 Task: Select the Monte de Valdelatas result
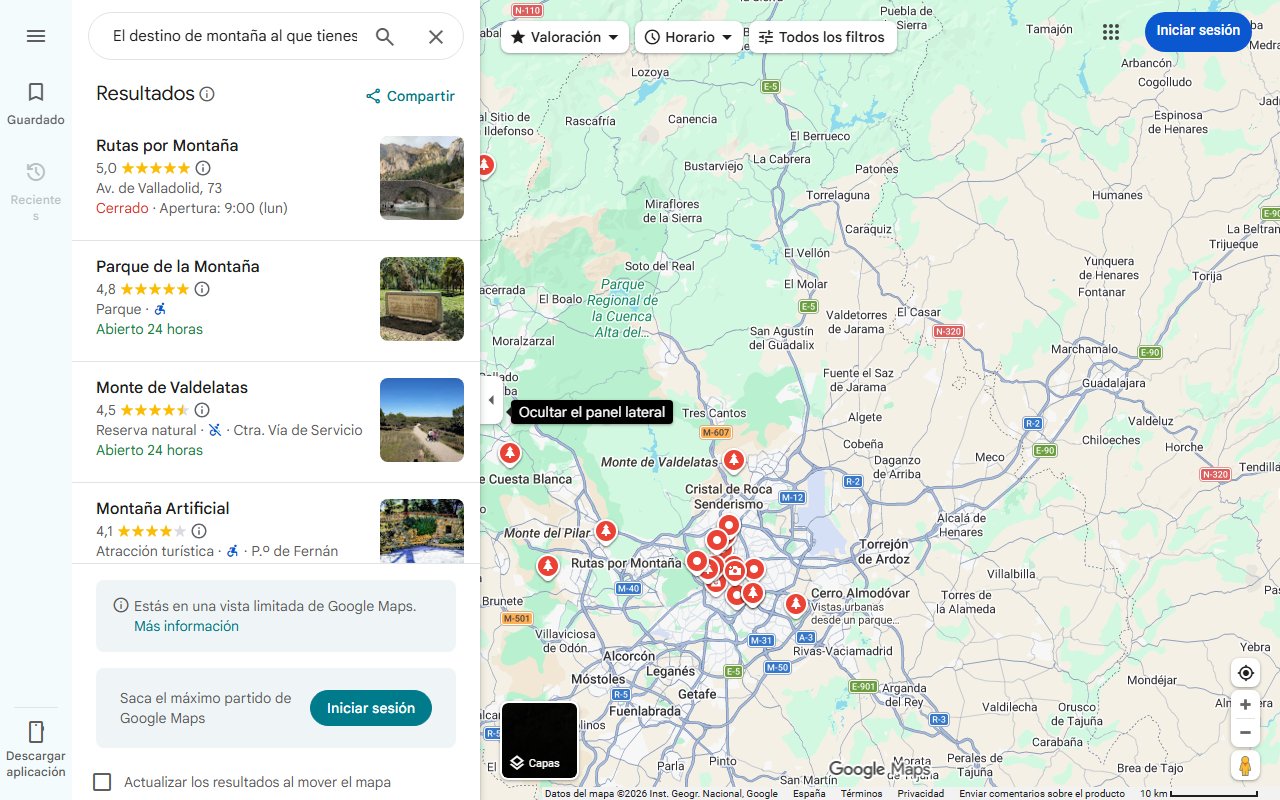[x=172, y=388]
